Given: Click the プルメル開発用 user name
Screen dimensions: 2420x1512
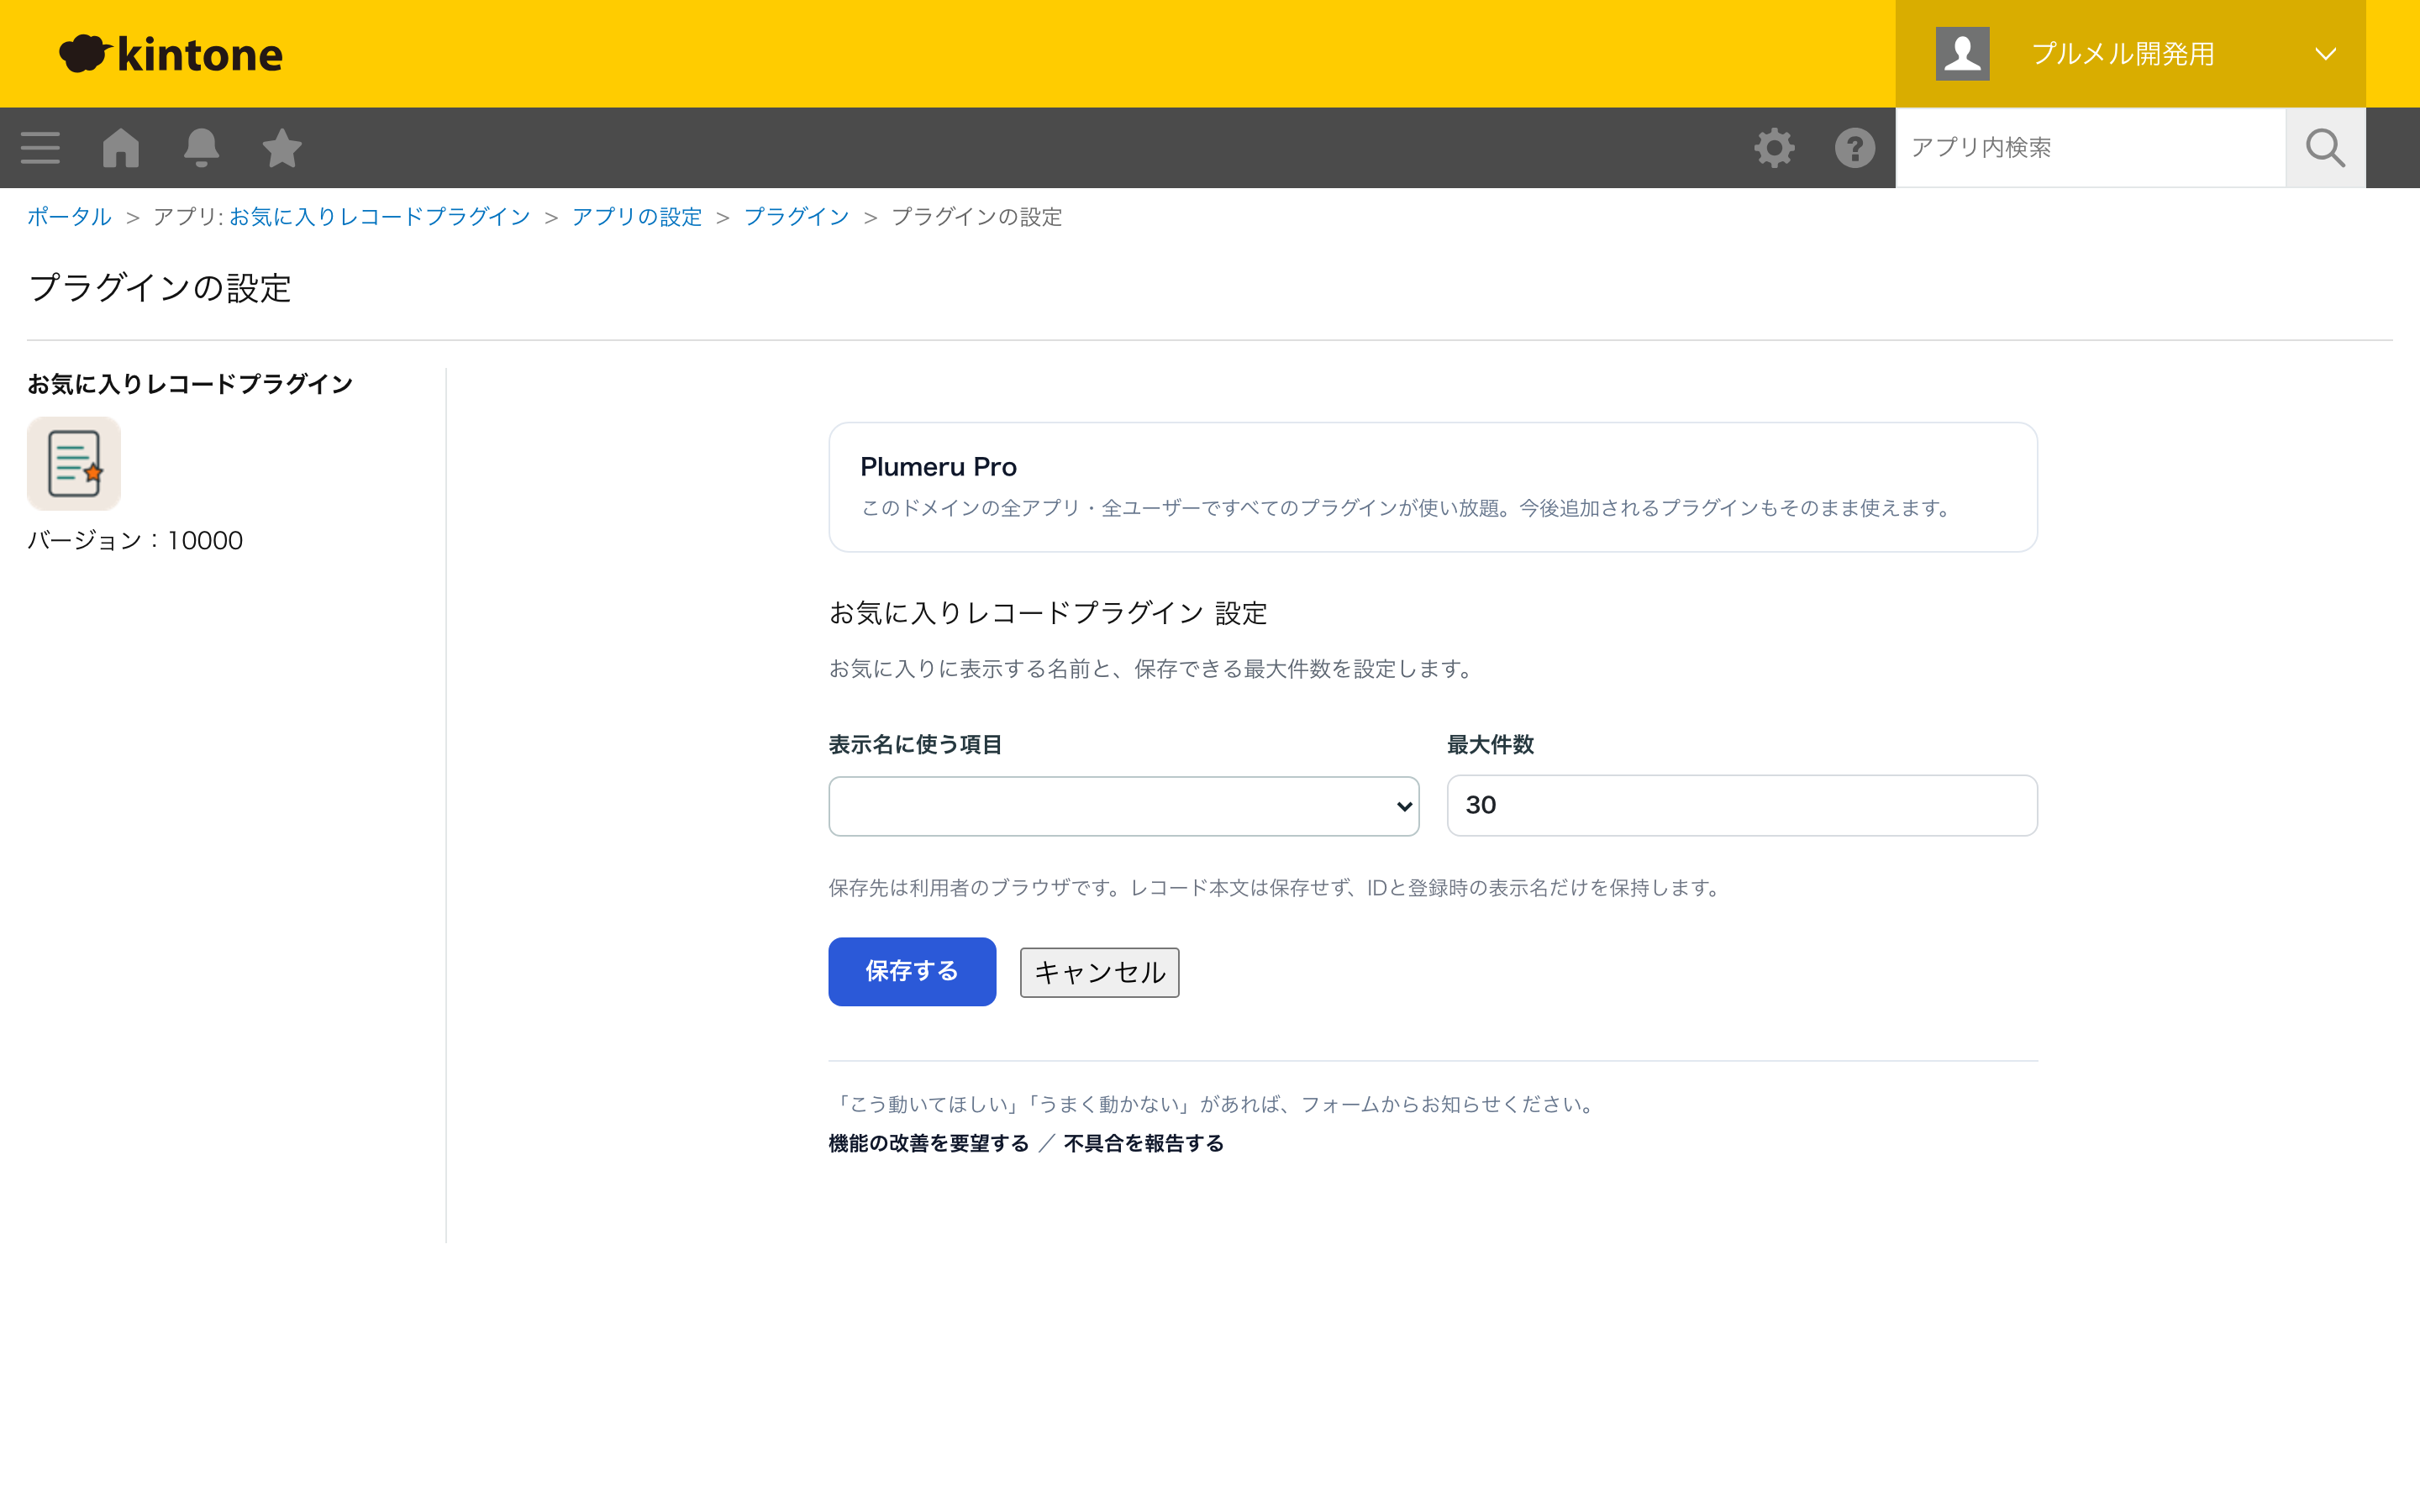Looking at the screenshot, I should click(2122, 54).
